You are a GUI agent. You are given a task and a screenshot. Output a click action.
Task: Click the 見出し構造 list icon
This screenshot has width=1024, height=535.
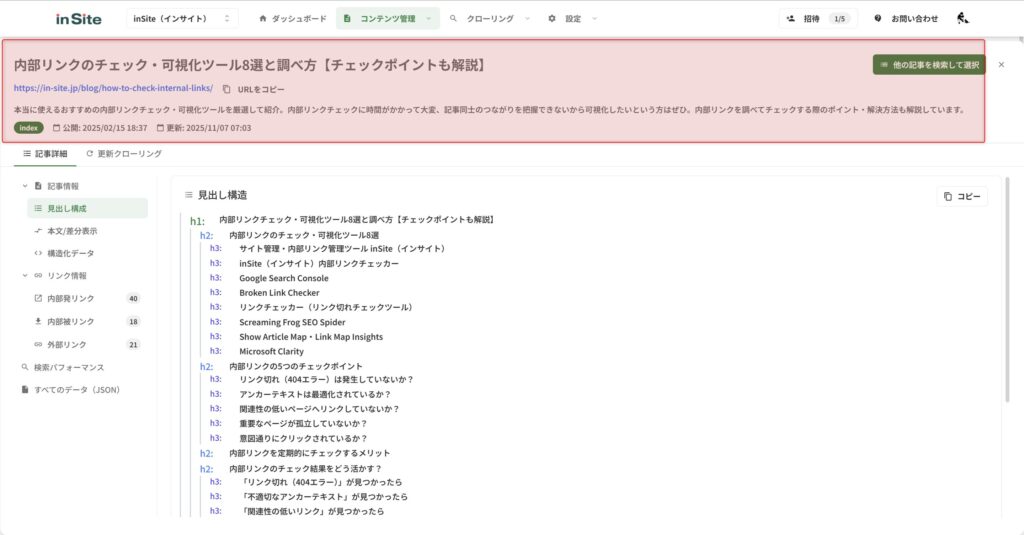coord(189,195)
